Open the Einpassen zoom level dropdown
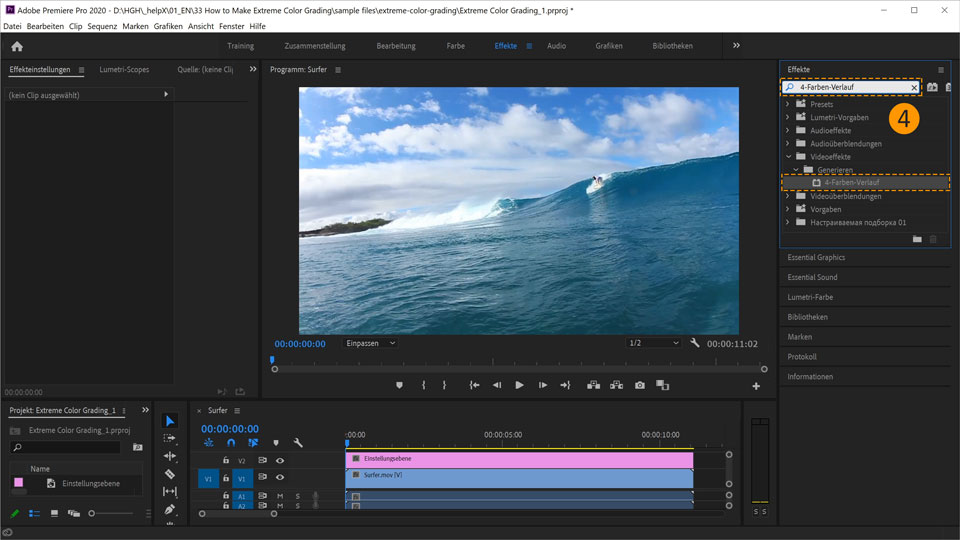 coord(370,343)
